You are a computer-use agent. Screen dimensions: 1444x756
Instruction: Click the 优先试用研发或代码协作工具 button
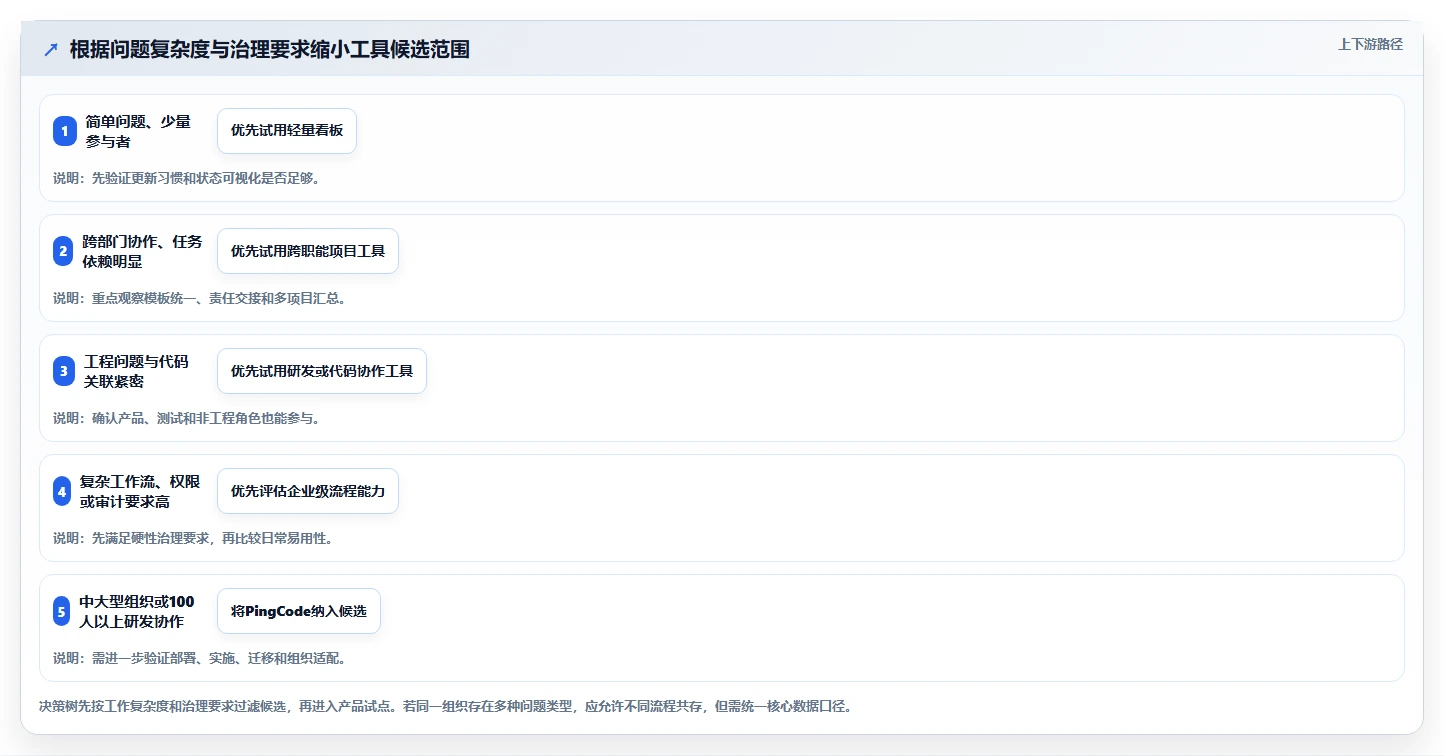(x=322, y=371)
